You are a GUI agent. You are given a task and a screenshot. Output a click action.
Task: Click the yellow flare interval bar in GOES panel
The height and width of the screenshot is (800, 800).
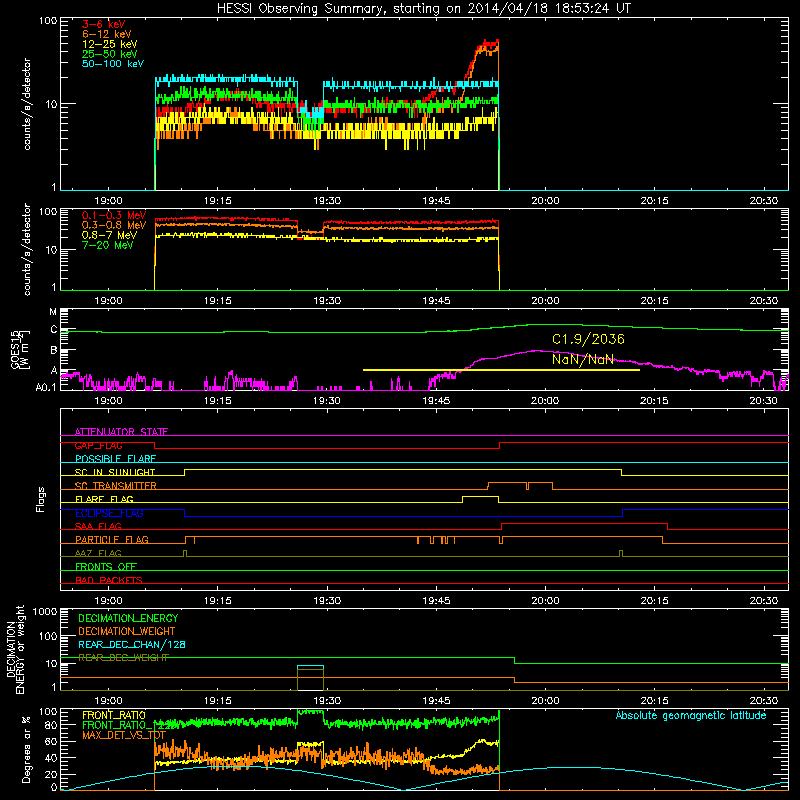click(501, 370)
